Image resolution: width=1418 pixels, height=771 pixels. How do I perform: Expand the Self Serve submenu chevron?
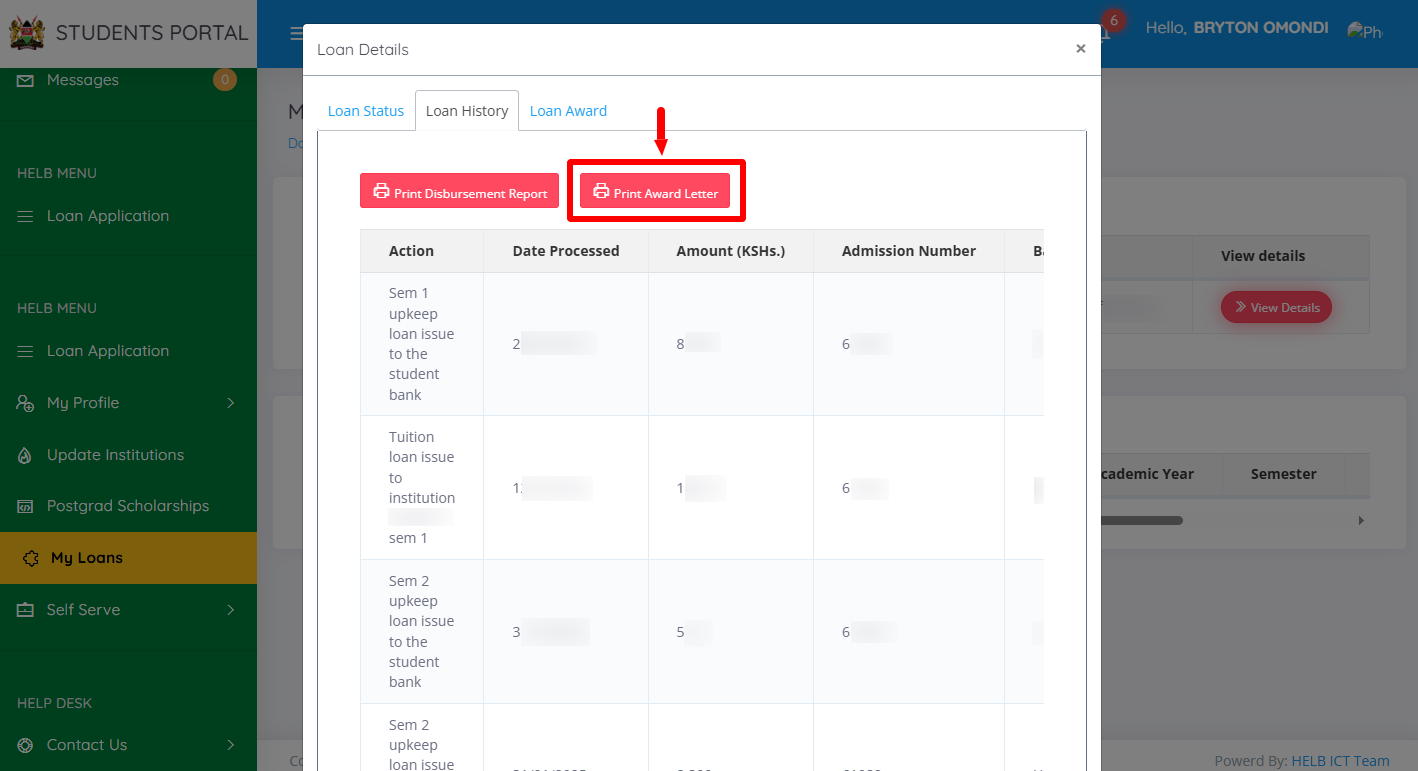point(231,610)
